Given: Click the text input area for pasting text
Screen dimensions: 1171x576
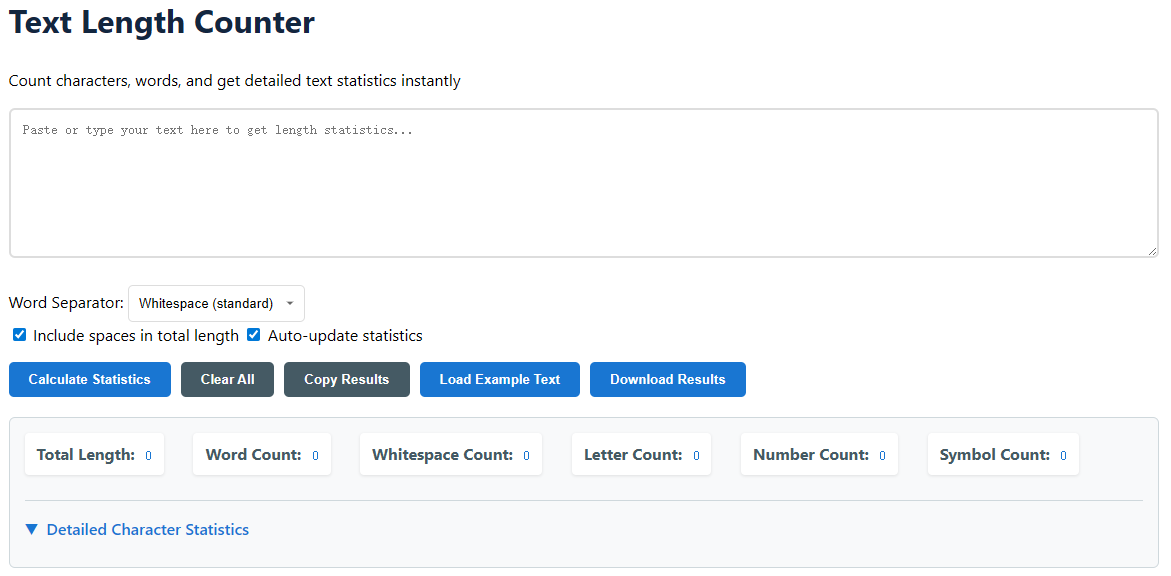Looking at the screenshot, I should click(x=583, y=183).
